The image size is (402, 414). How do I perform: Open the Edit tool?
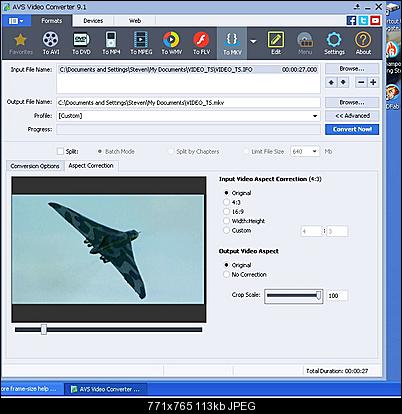coord(276,43)
